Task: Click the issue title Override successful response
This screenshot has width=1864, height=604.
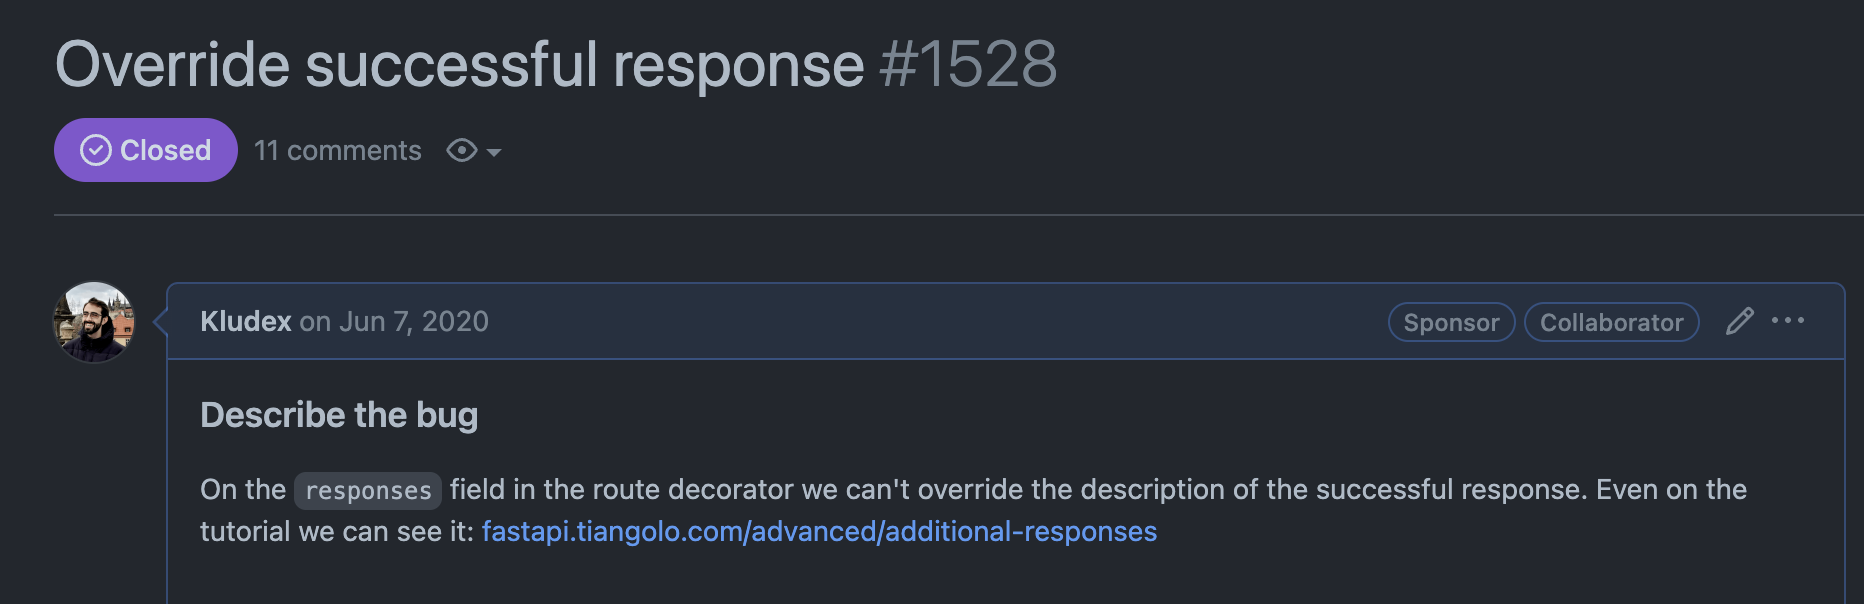Action: click(x=459, y=65)
